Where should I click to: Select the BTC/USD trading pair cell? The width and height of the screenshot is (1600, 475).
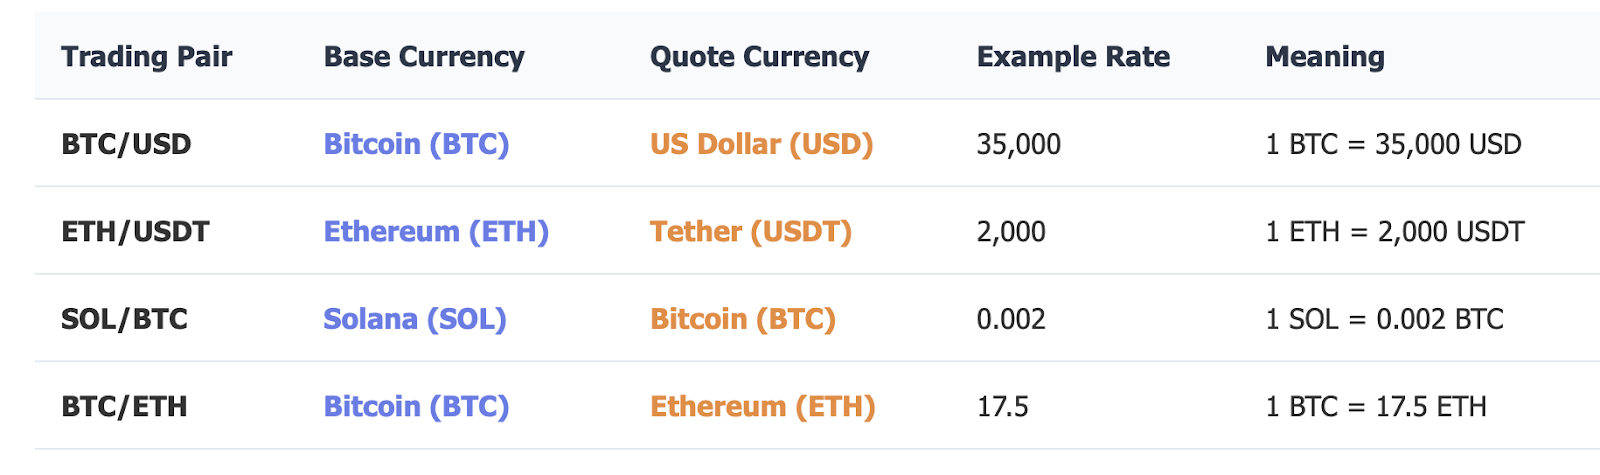[126, 144]
